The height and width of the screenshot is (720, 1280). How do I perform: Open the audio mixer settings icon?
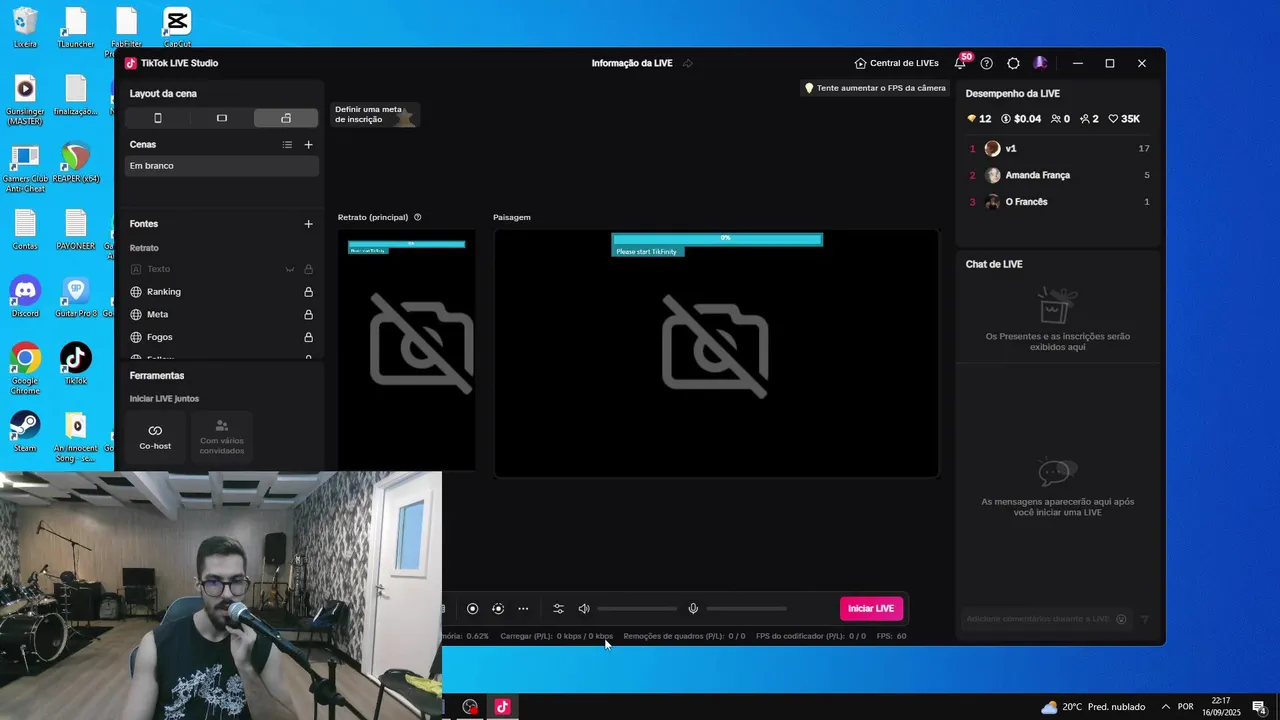pyautogui.click(x=558, y=609)
